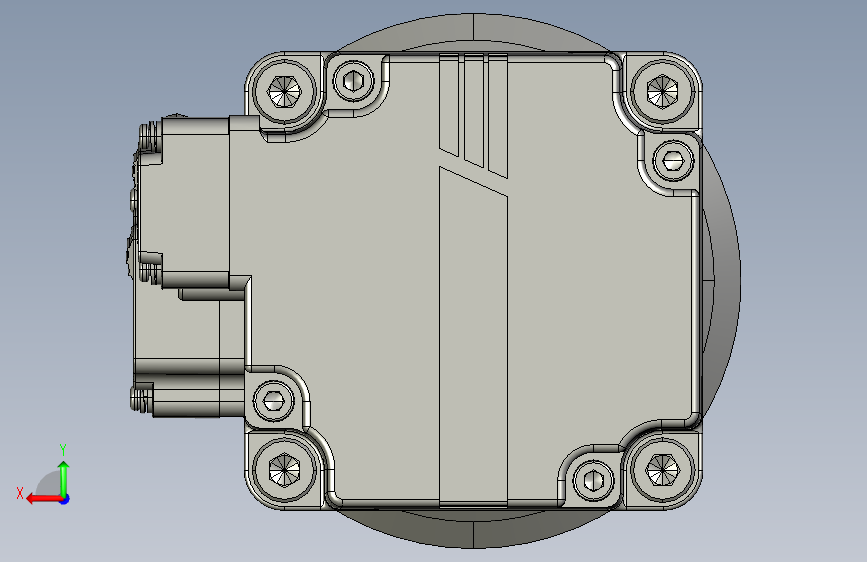This screenshot has width=867, height=562.
Task: Click the blue Z axis origin dot
Action: click(65, 499)
